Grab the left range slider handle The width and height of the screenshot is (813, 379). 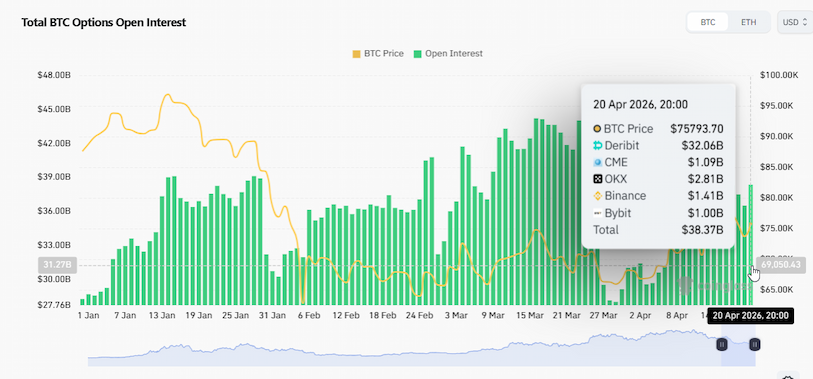click(722, 344)
